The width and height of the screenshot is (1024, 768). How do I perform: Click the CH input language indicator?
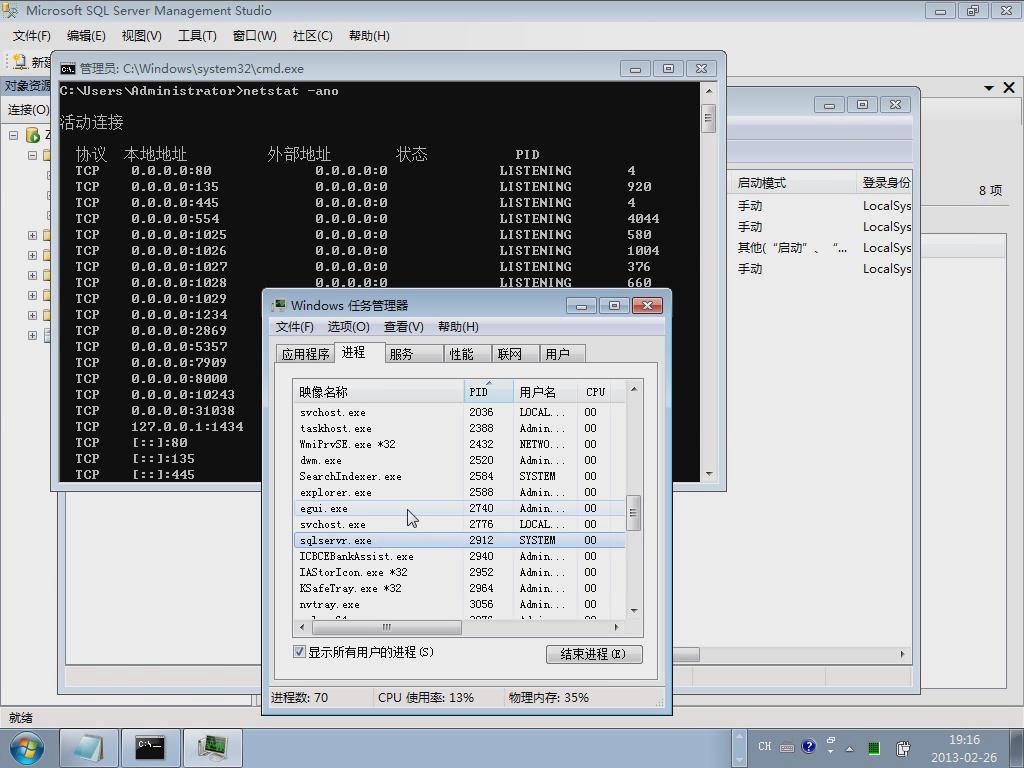tap(765, 746)
